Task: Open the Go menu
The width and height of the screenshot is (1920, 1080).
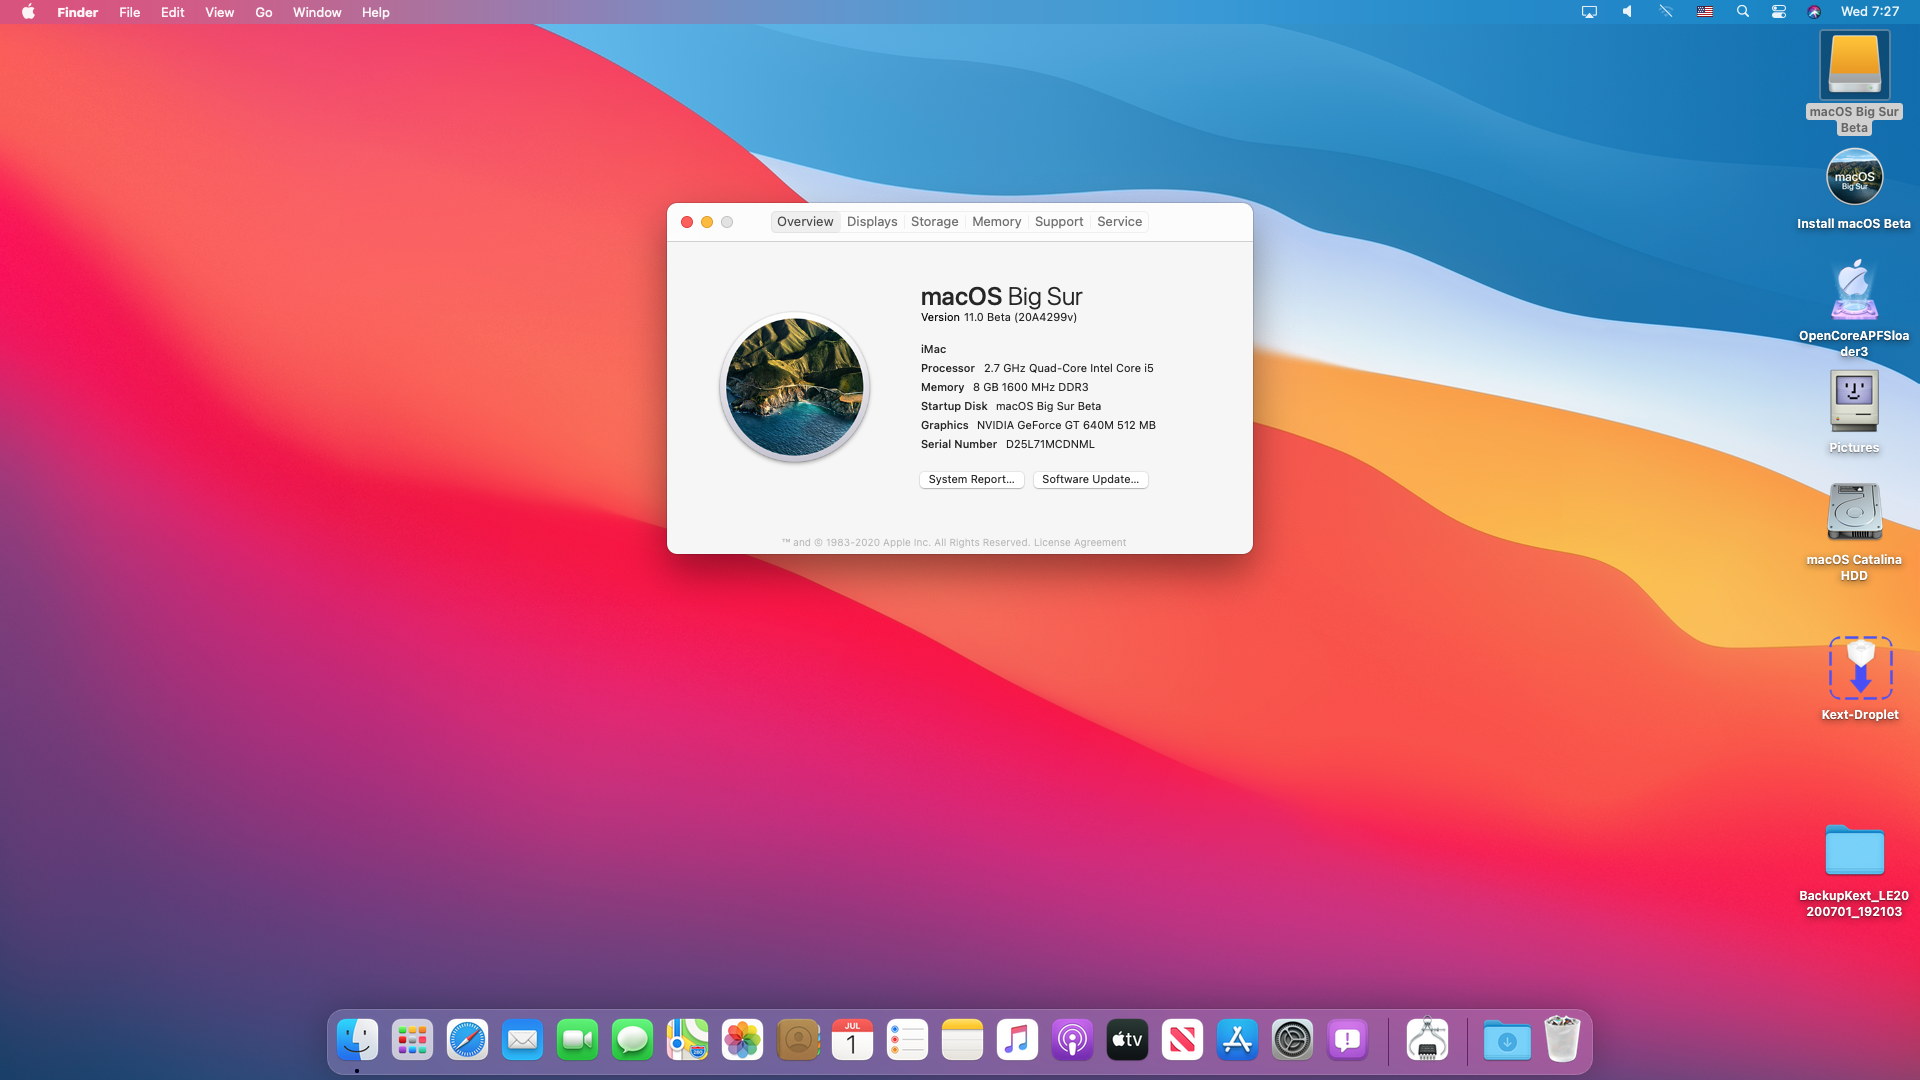Action: (263, 12)
